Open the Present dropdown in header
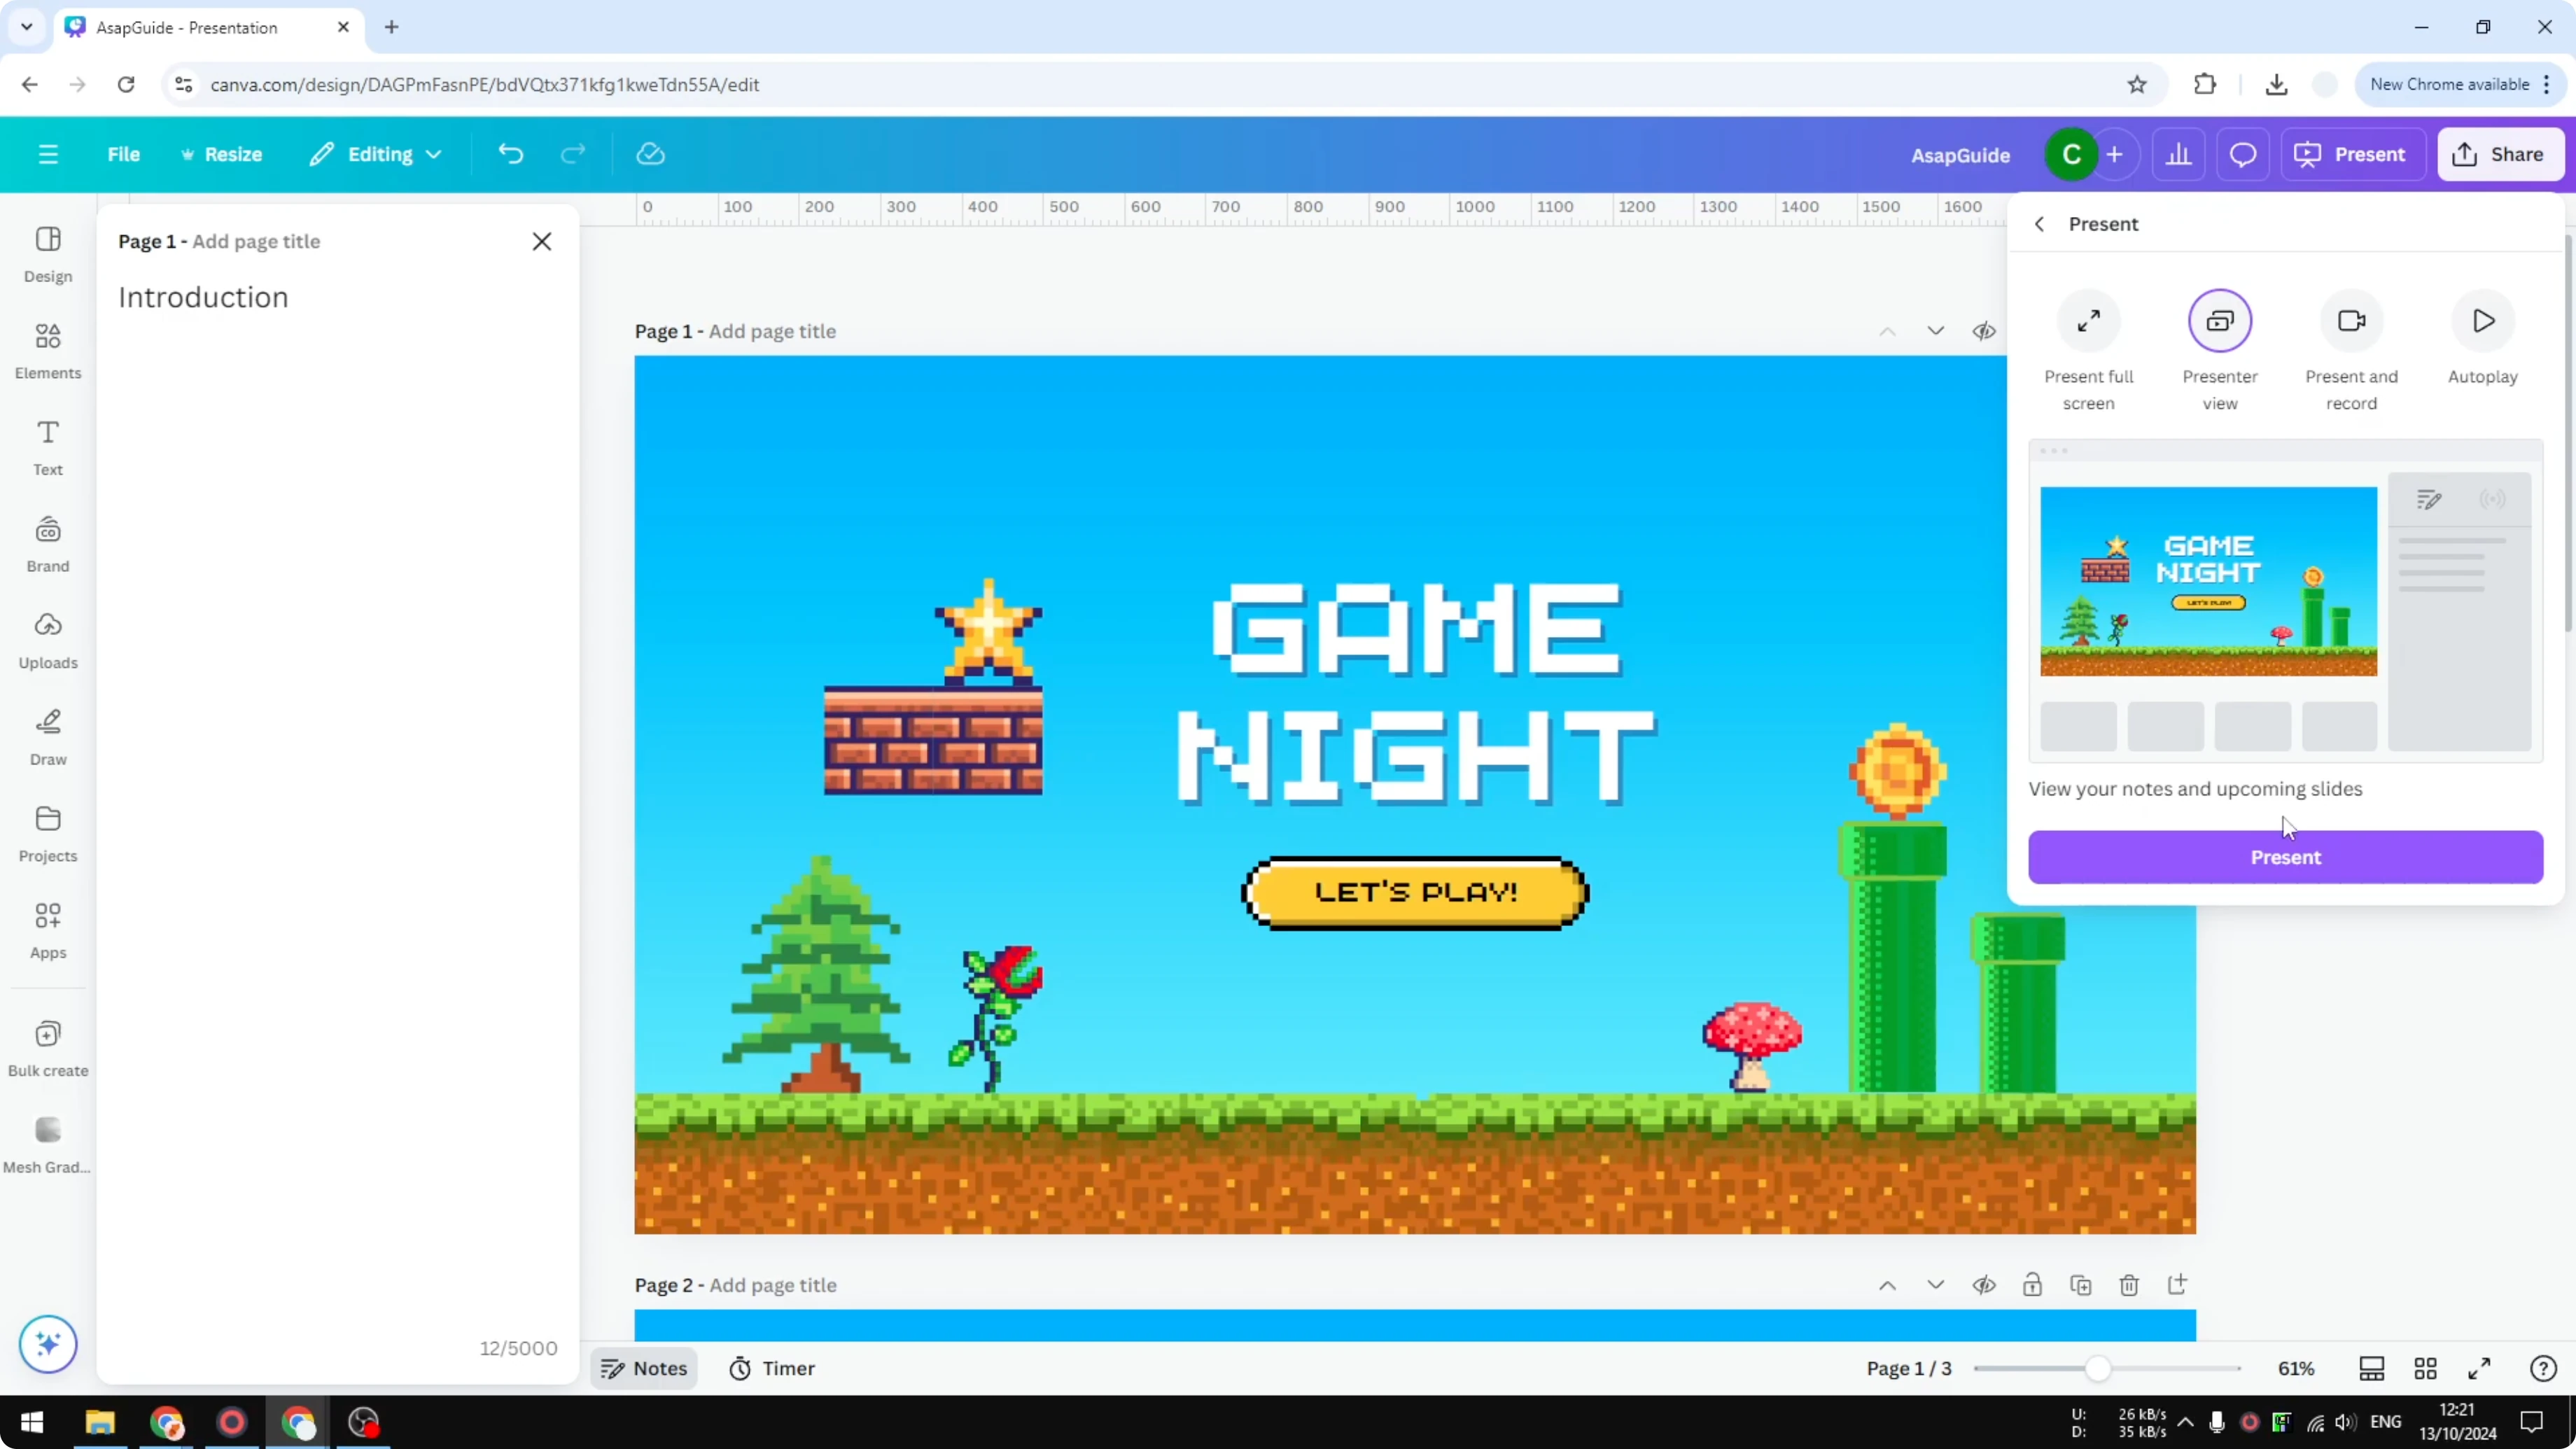2576x1449 pixels. coord(2352,154)
